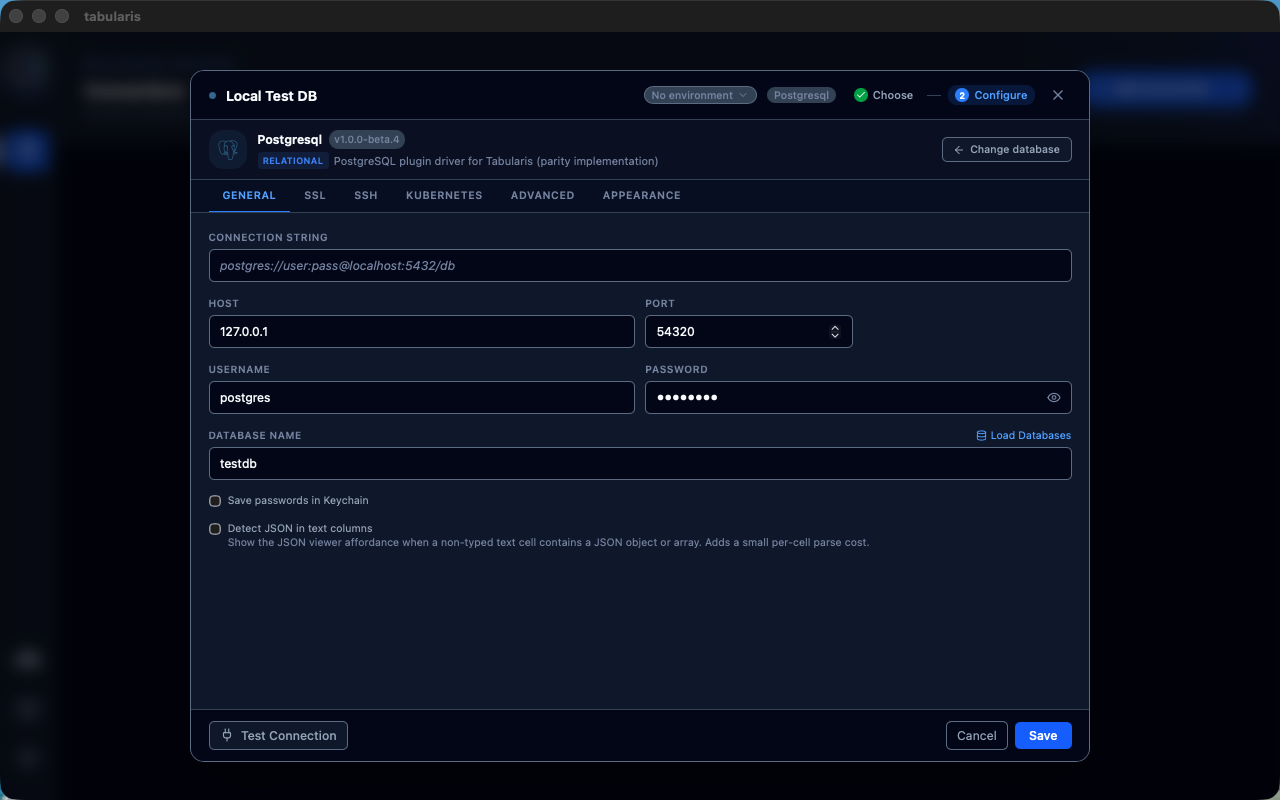
Task: Switch to the SSL tab
Action: [x=315, y=196]
